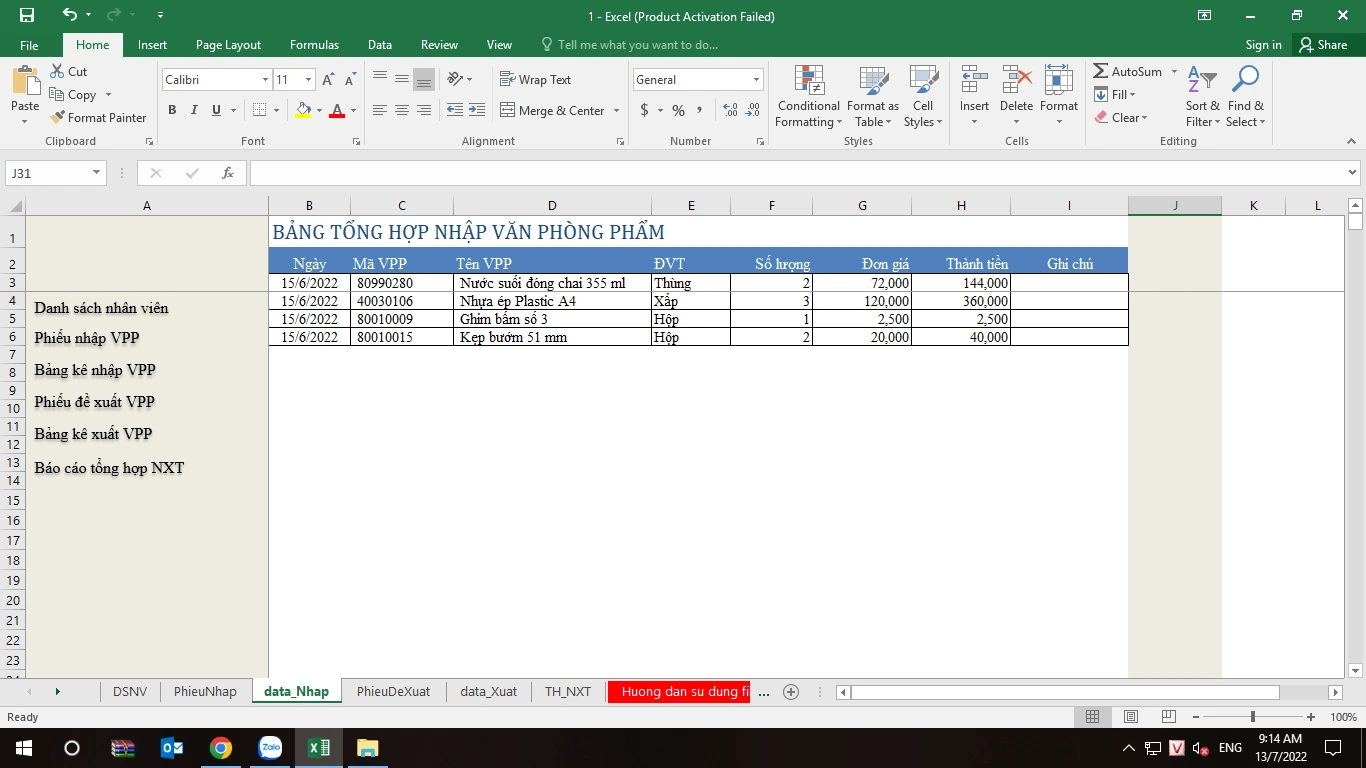Switch to the PhieuNhap sheet tab
Image resolution: width=1366 pixels, height=768 pixels.
tap(205, 691)
